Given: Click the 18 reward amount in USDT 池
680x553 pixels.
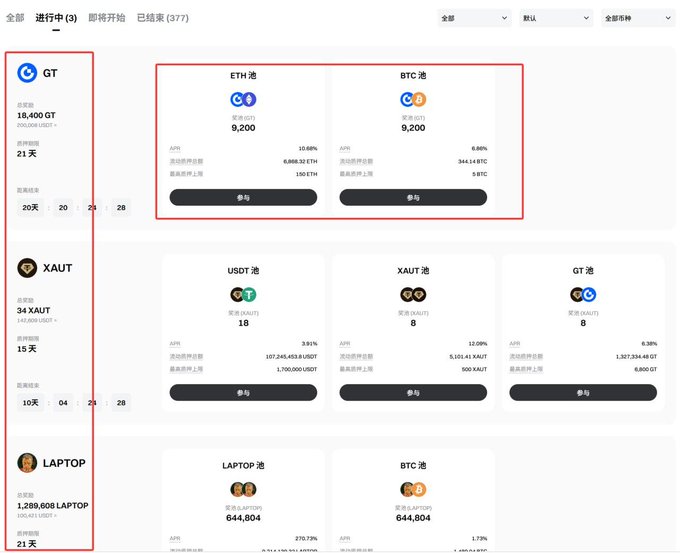Looking at the screenshot, I should coord(243,323).
